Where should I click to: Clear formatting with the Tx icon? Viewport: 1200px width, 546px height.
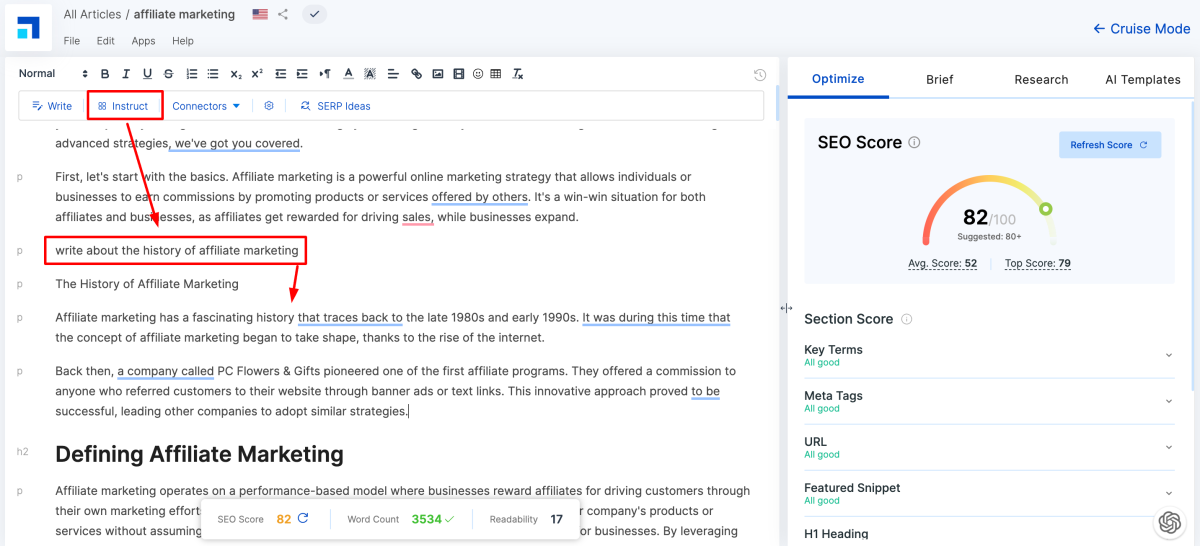518,74
